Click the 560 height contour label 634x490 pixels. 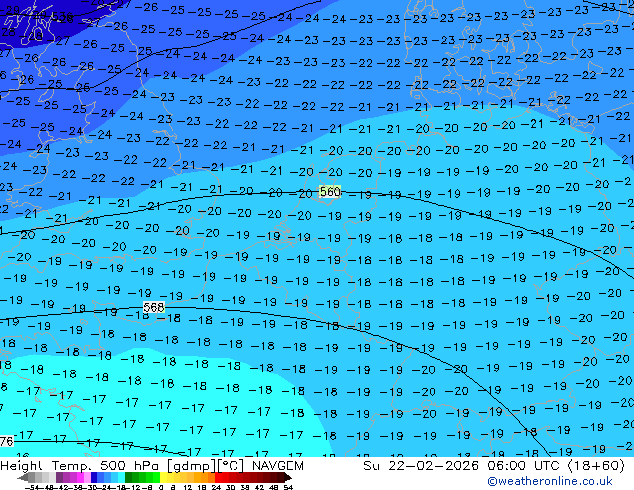(x=330, y=192)
